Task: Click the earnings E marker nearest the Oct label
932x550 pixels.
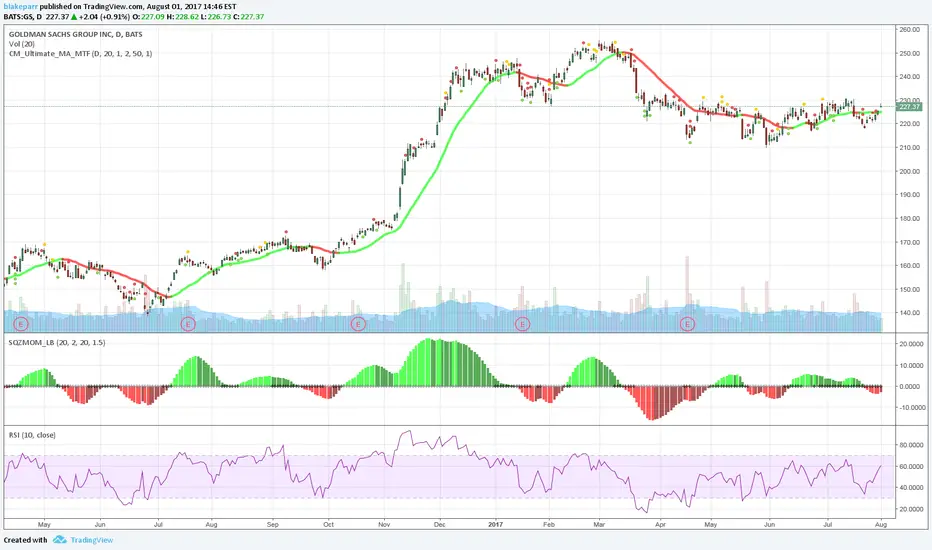Action: click(358, 324)
